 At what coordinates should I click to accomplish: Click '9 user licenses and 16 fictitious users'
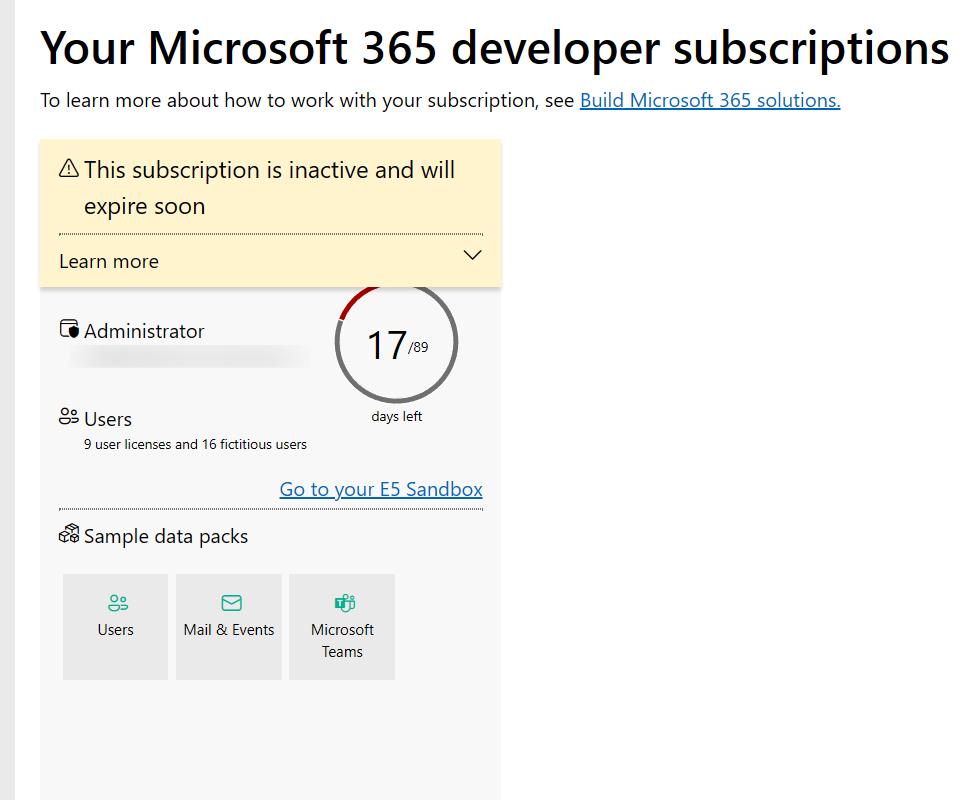click(x=195, y=444)
